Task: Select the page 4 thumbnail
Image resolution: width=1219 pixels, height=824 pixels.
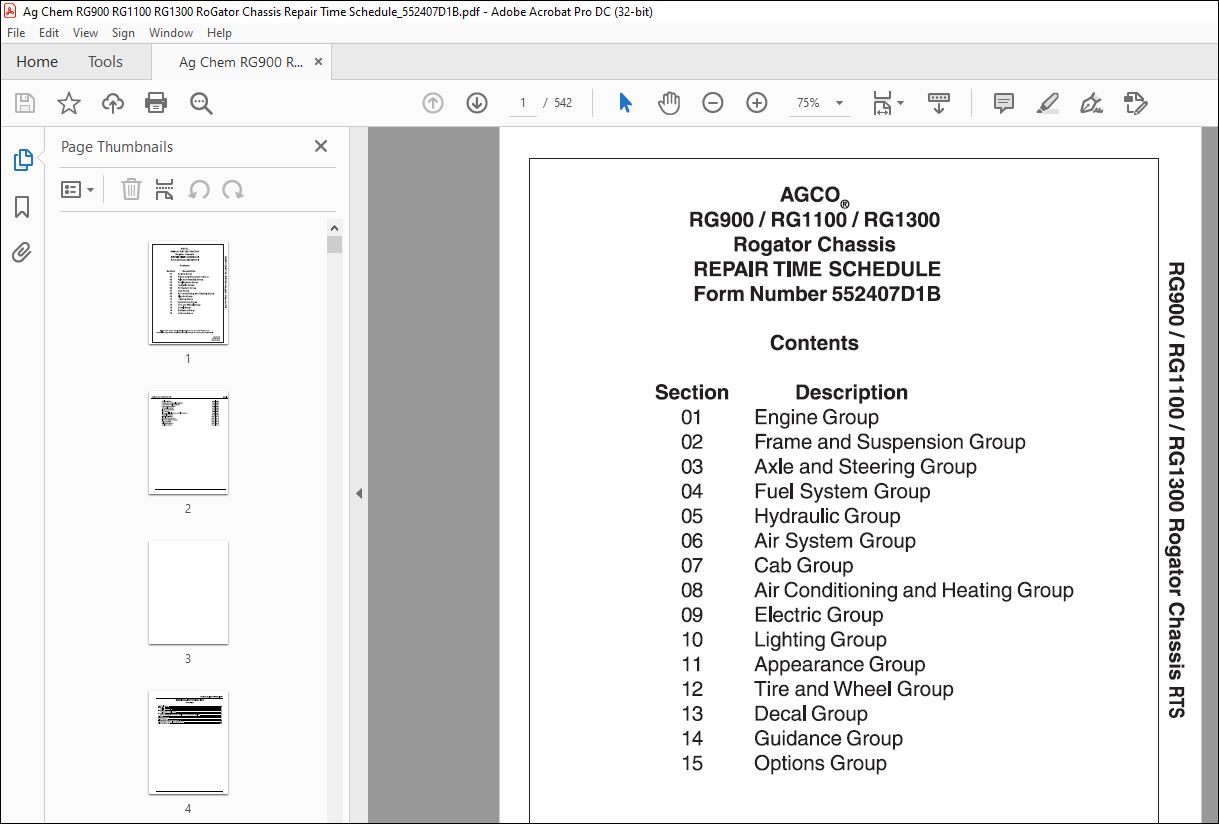Action: pyautogui.click(x=188, y=743)
